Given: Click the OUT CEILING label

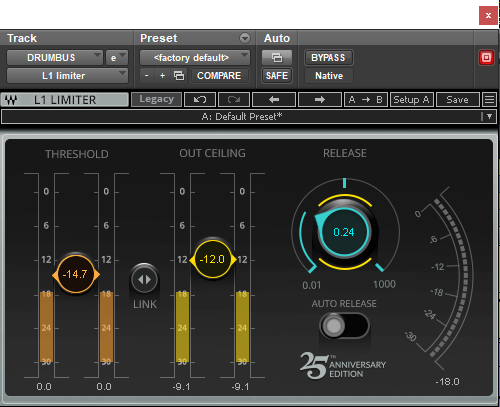Looking at the screenshot, I should pyautogui.click(x=212, y=153).
